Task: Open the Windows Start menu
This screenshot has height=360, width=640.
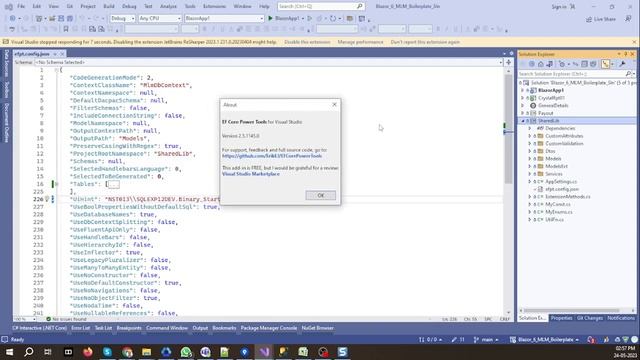Action: coord(9,352)
